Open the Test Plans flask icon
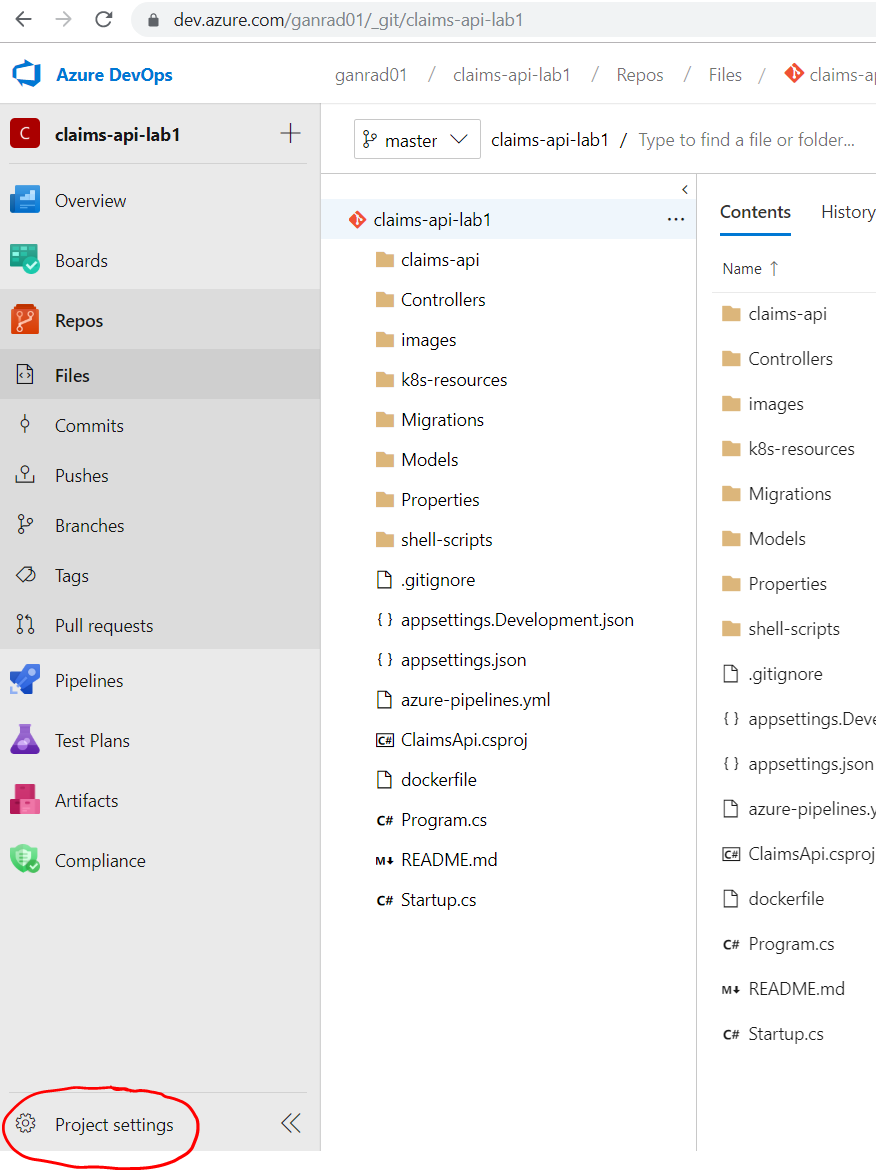Image resolution: width=876 pixels, height=1170 pixels. point(25,739)
